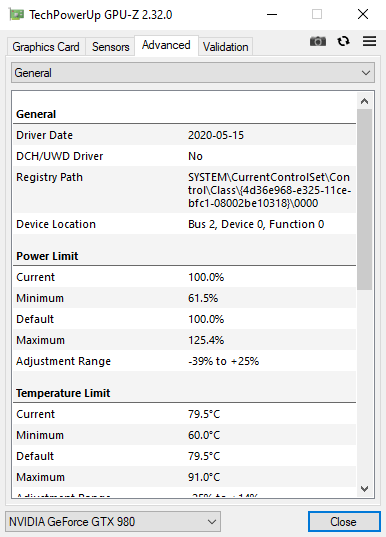Viewport: 386px width, 537px height.
Task: Click the Temperature Limit section header
Action: pyautogui.click(x=63, y=393)
